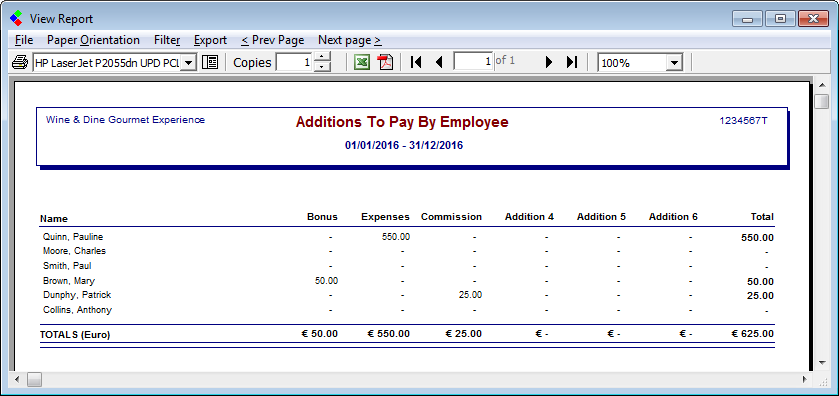This screenshot has width=839, height=396.
Task: Minimize the View Report window
Action: point(748,19)
